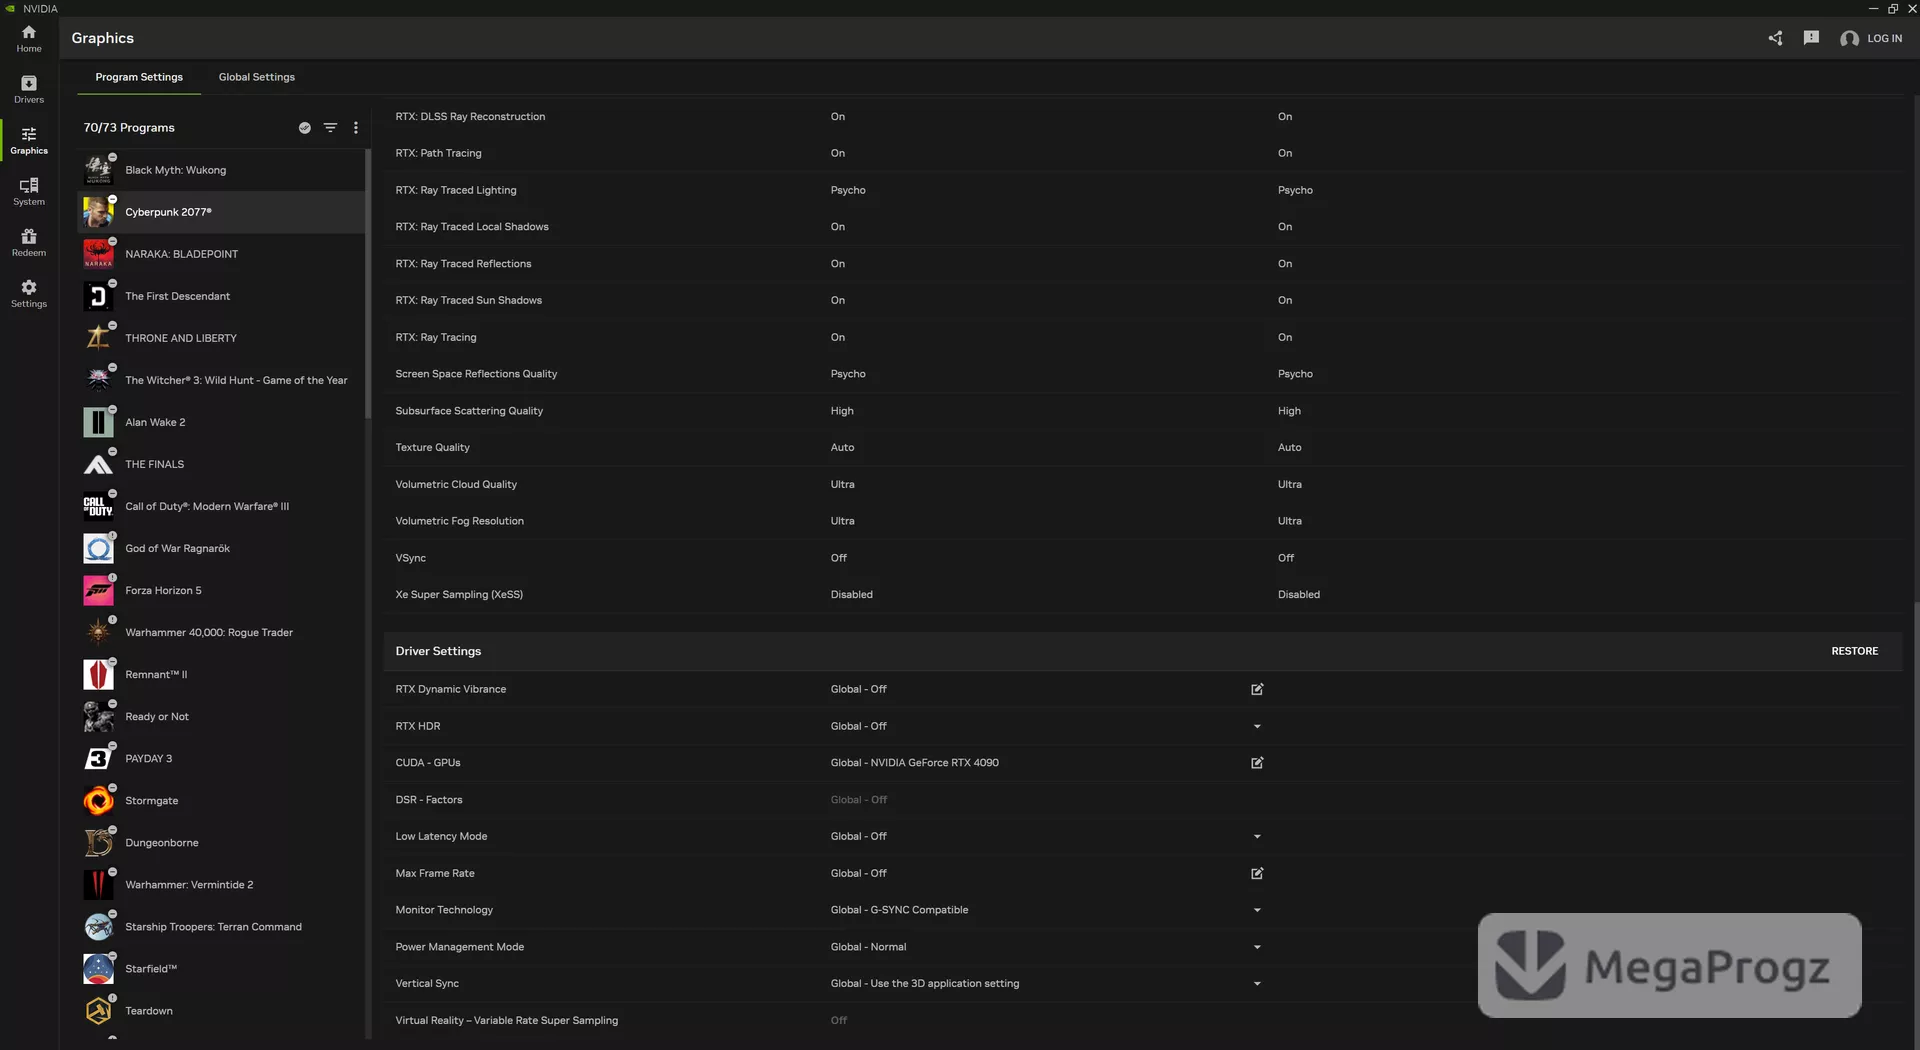Edit Max Frame Rate setting
This screenshot has width=1920, height=1050.
point(1257,873)
